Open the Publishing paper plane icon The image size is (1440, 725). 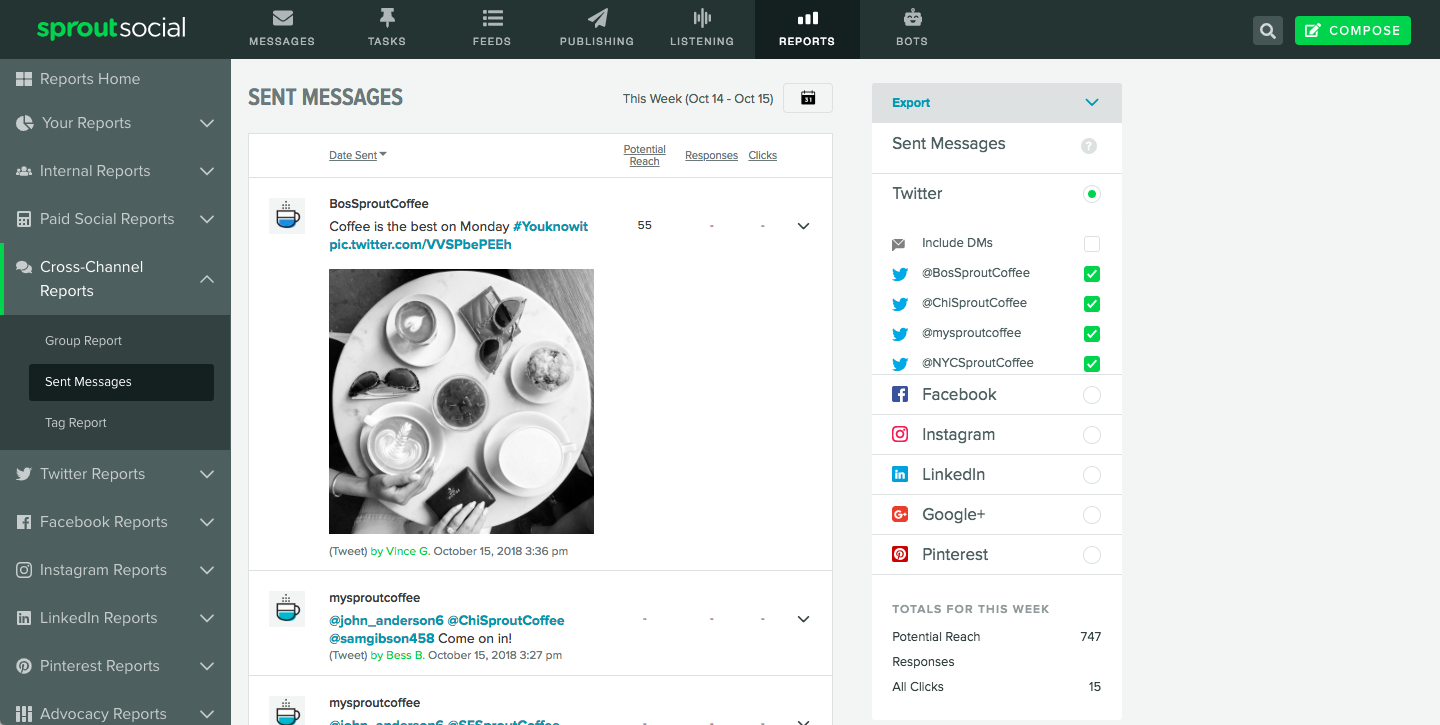[x=597, y=18]
